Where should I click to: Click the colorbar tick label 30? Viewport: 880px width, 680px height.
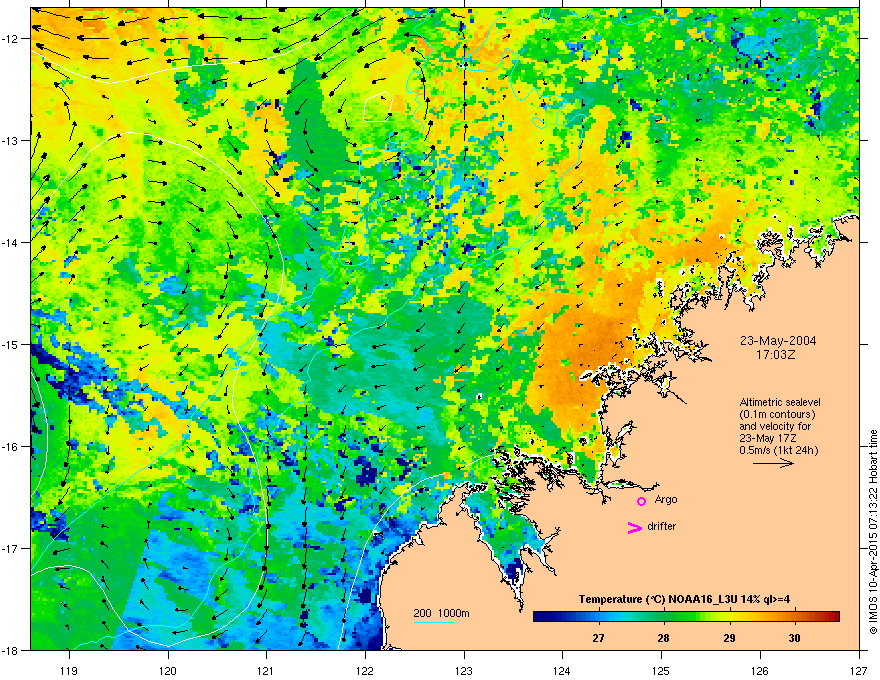tap(794, 638)
